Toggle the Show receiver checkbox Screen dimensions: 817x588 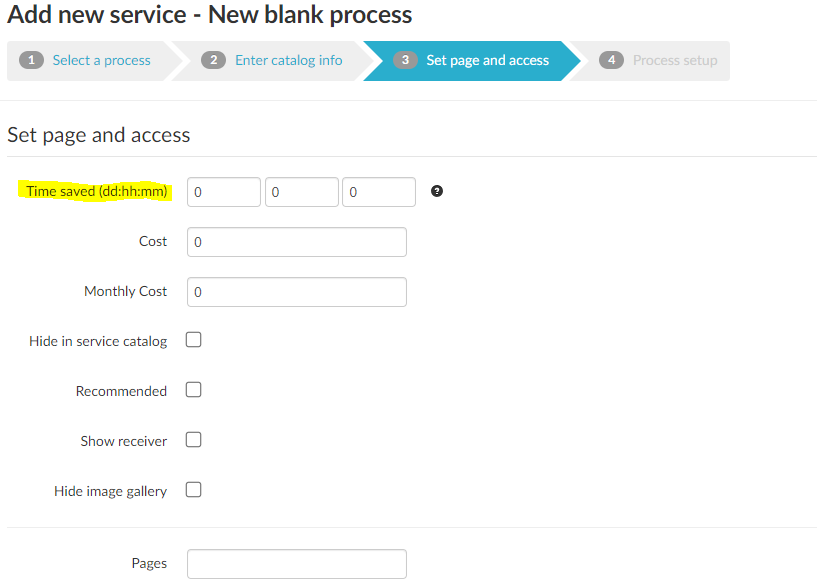194,440
